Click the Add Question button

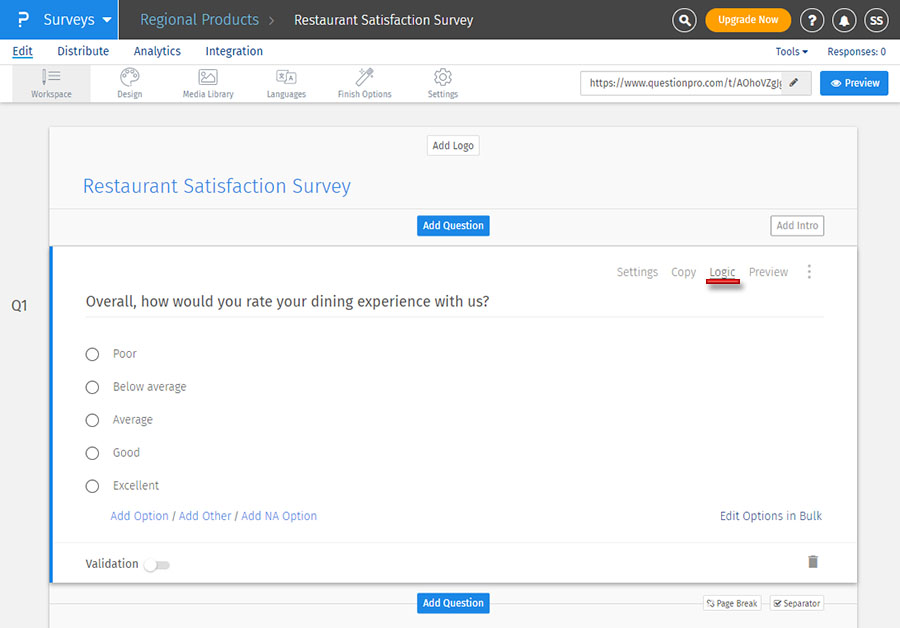(x=453, y=225)
